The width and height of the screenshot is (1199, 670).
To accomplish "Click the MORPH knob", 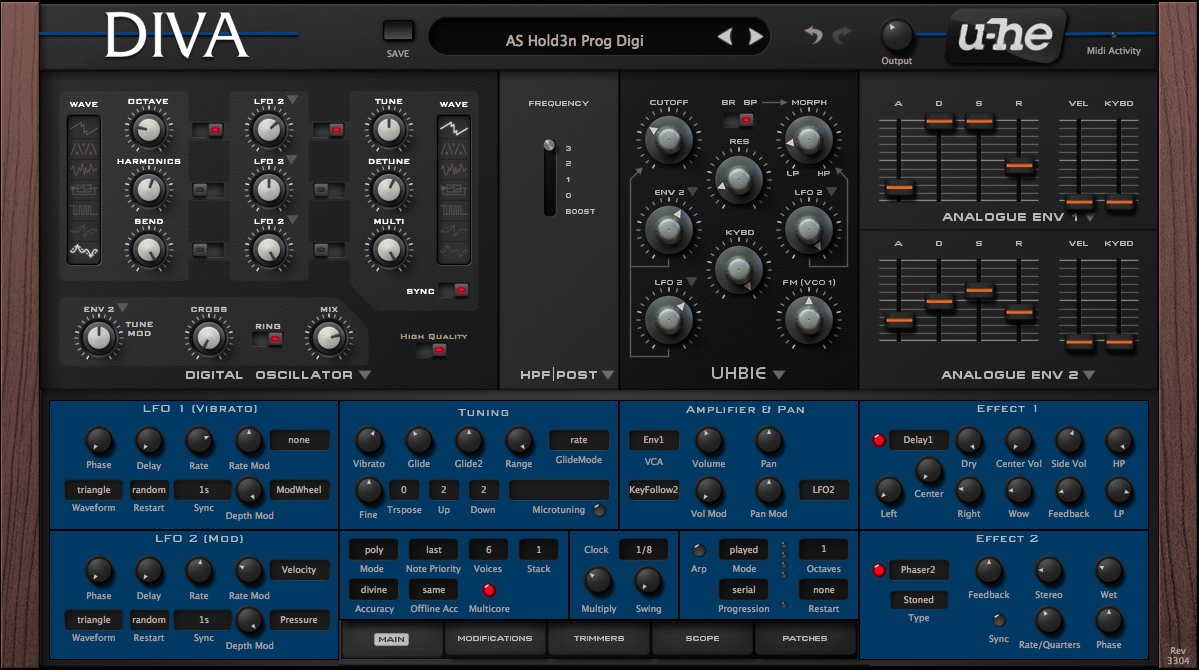I will (x=808, y=139).
